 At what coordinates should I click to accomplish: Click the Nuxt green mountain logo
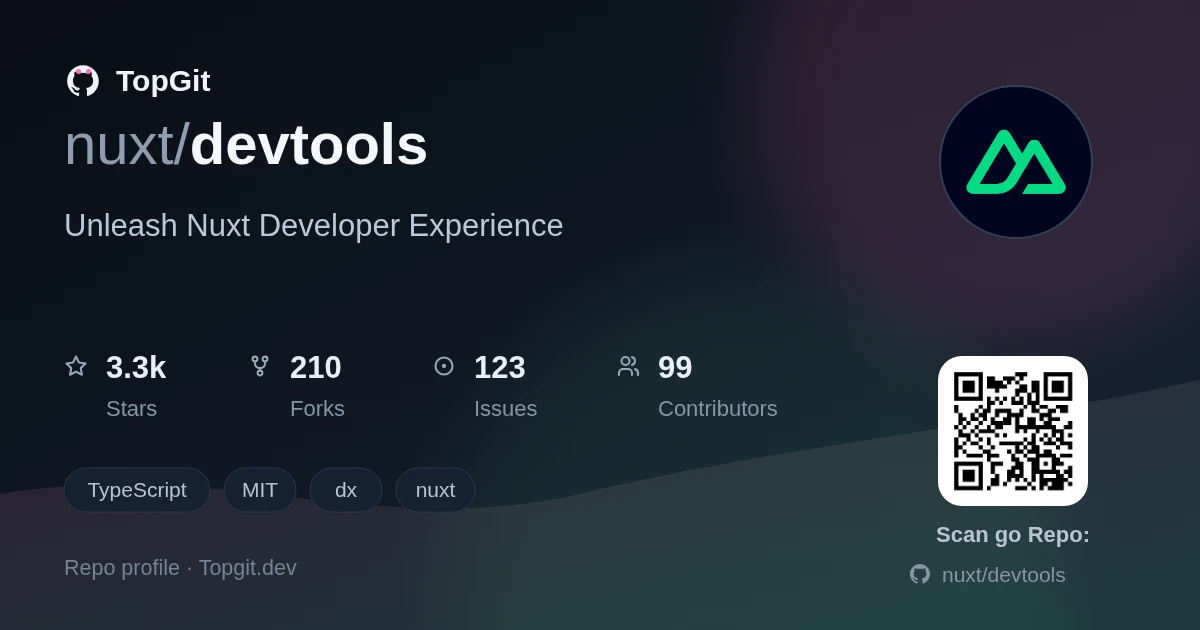tap(1016, 162)
